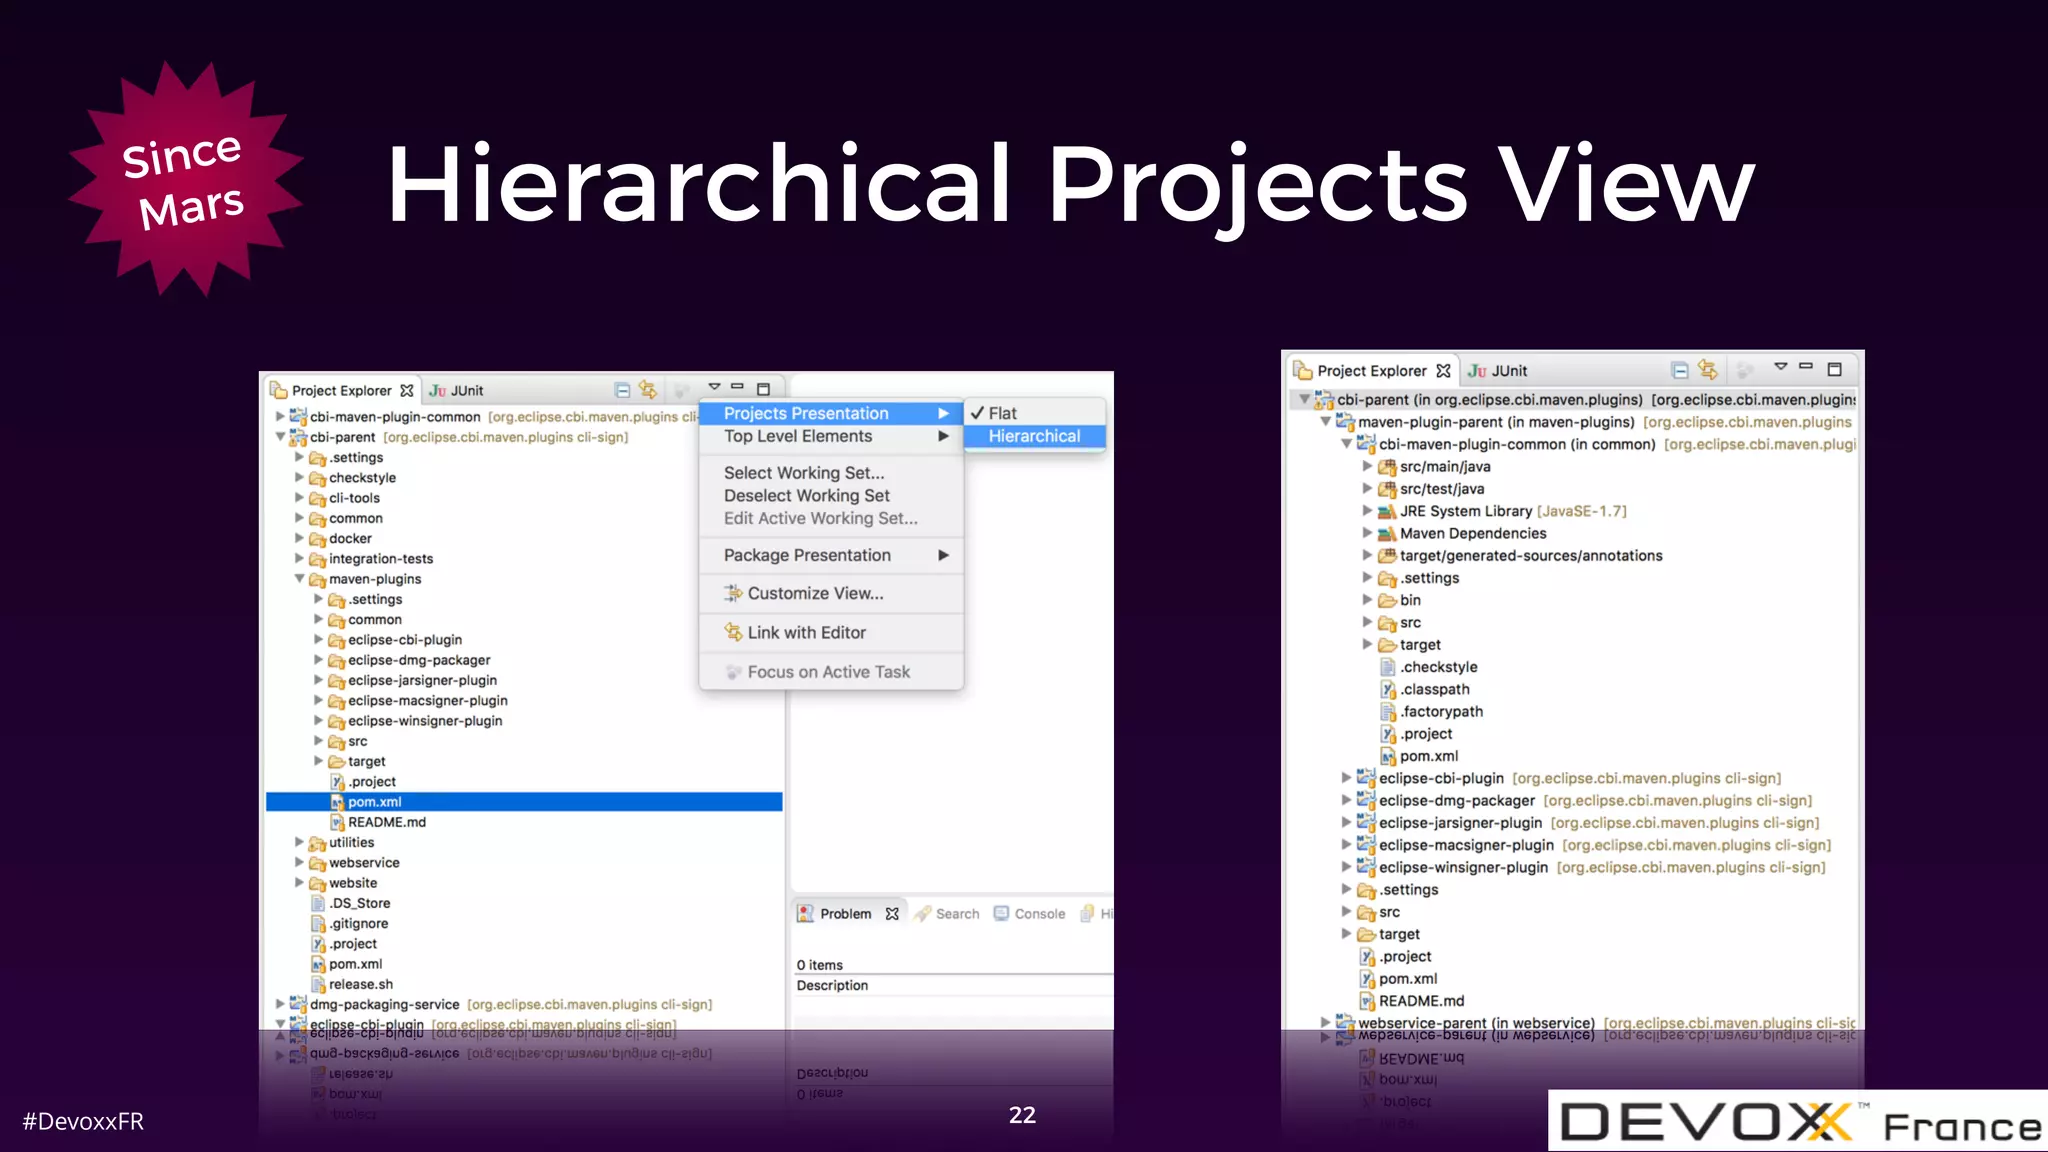Collapse cbi-parent project in left explorer
Viewport: 2048px width, 1152px height.
point(280,437)
